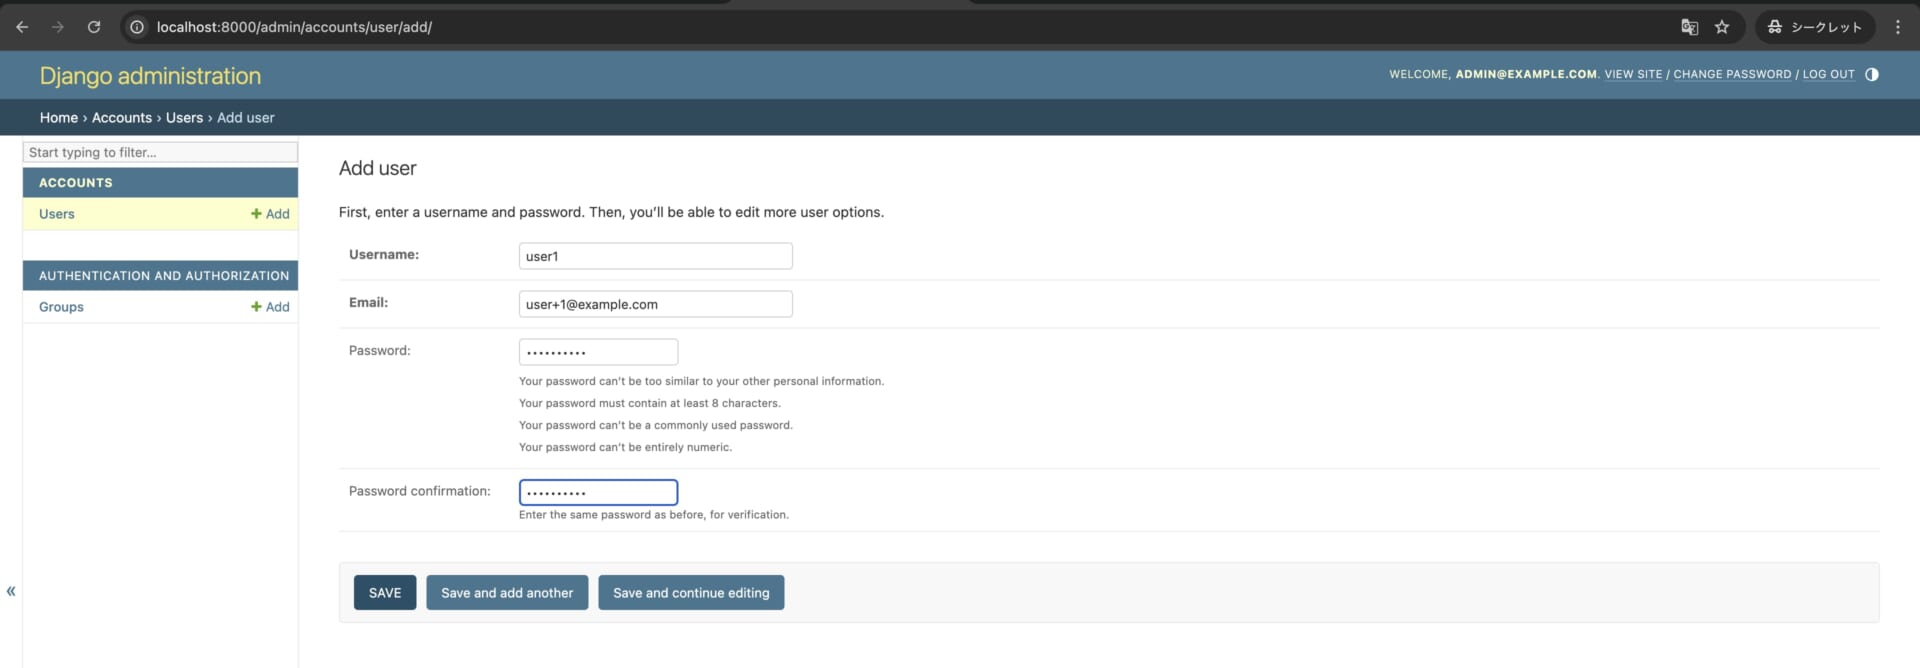The width and height of the screenshot is (1920, 668).
Task: Open the ACCOUNTS section header
Action: point(76,183)
